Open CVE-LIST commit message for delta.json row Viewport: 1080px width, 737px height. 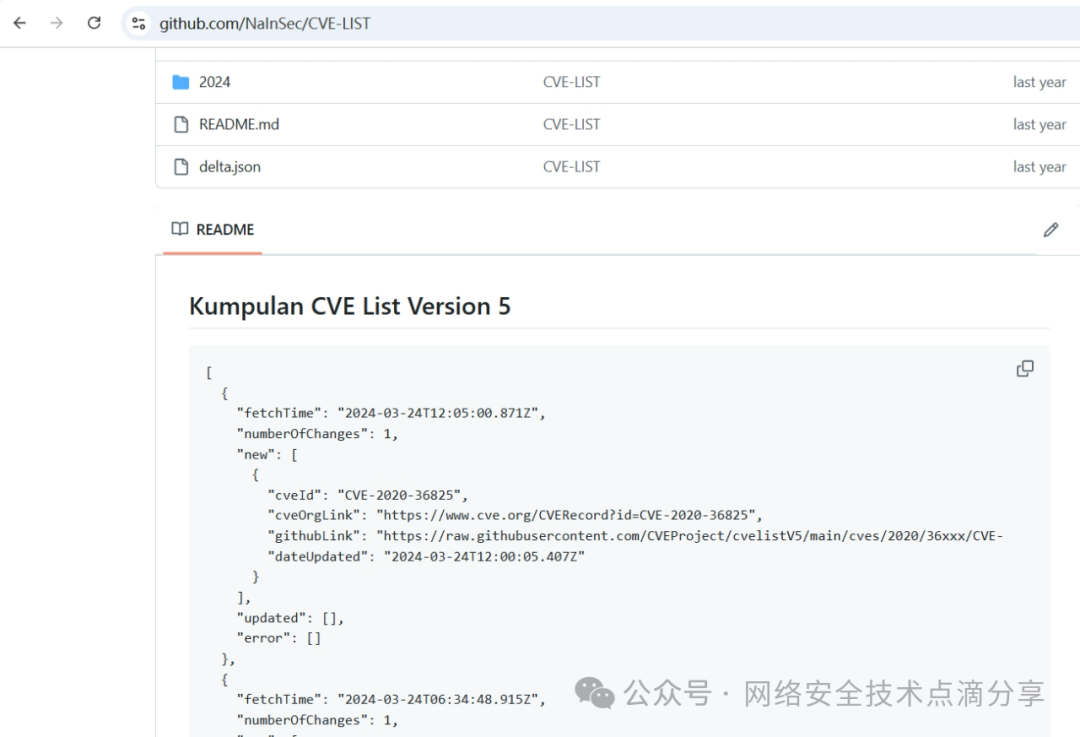pyautogui.click(x=571, y=167)
